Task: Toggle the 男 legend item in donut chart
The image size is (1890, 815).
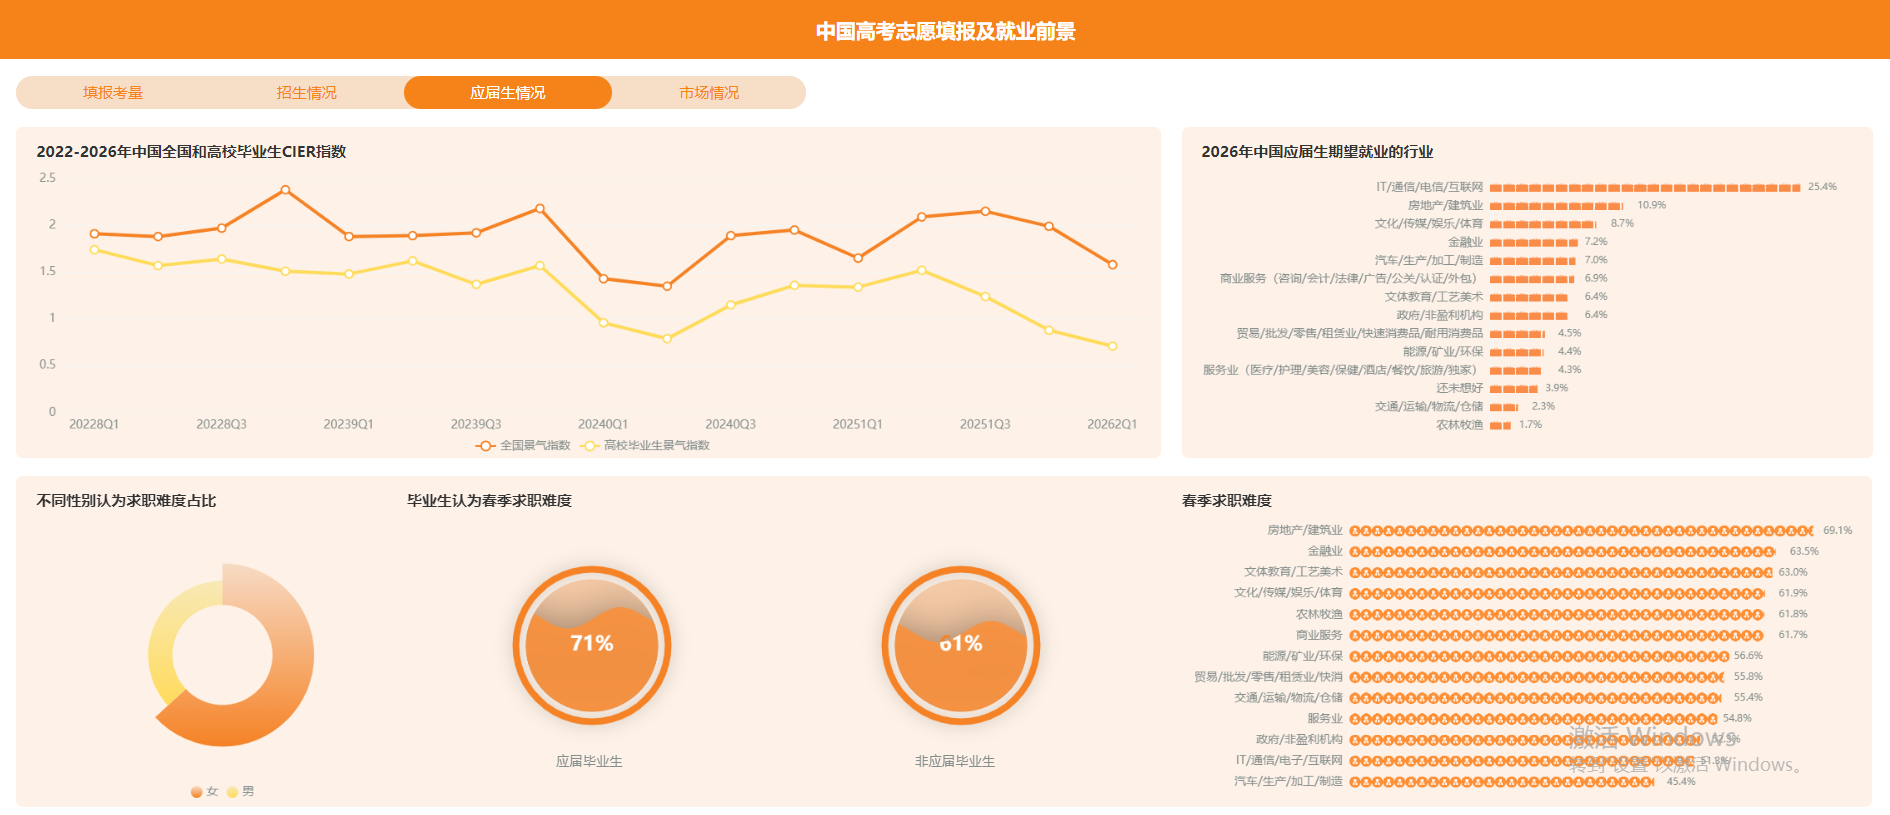Action: point(241,791)
